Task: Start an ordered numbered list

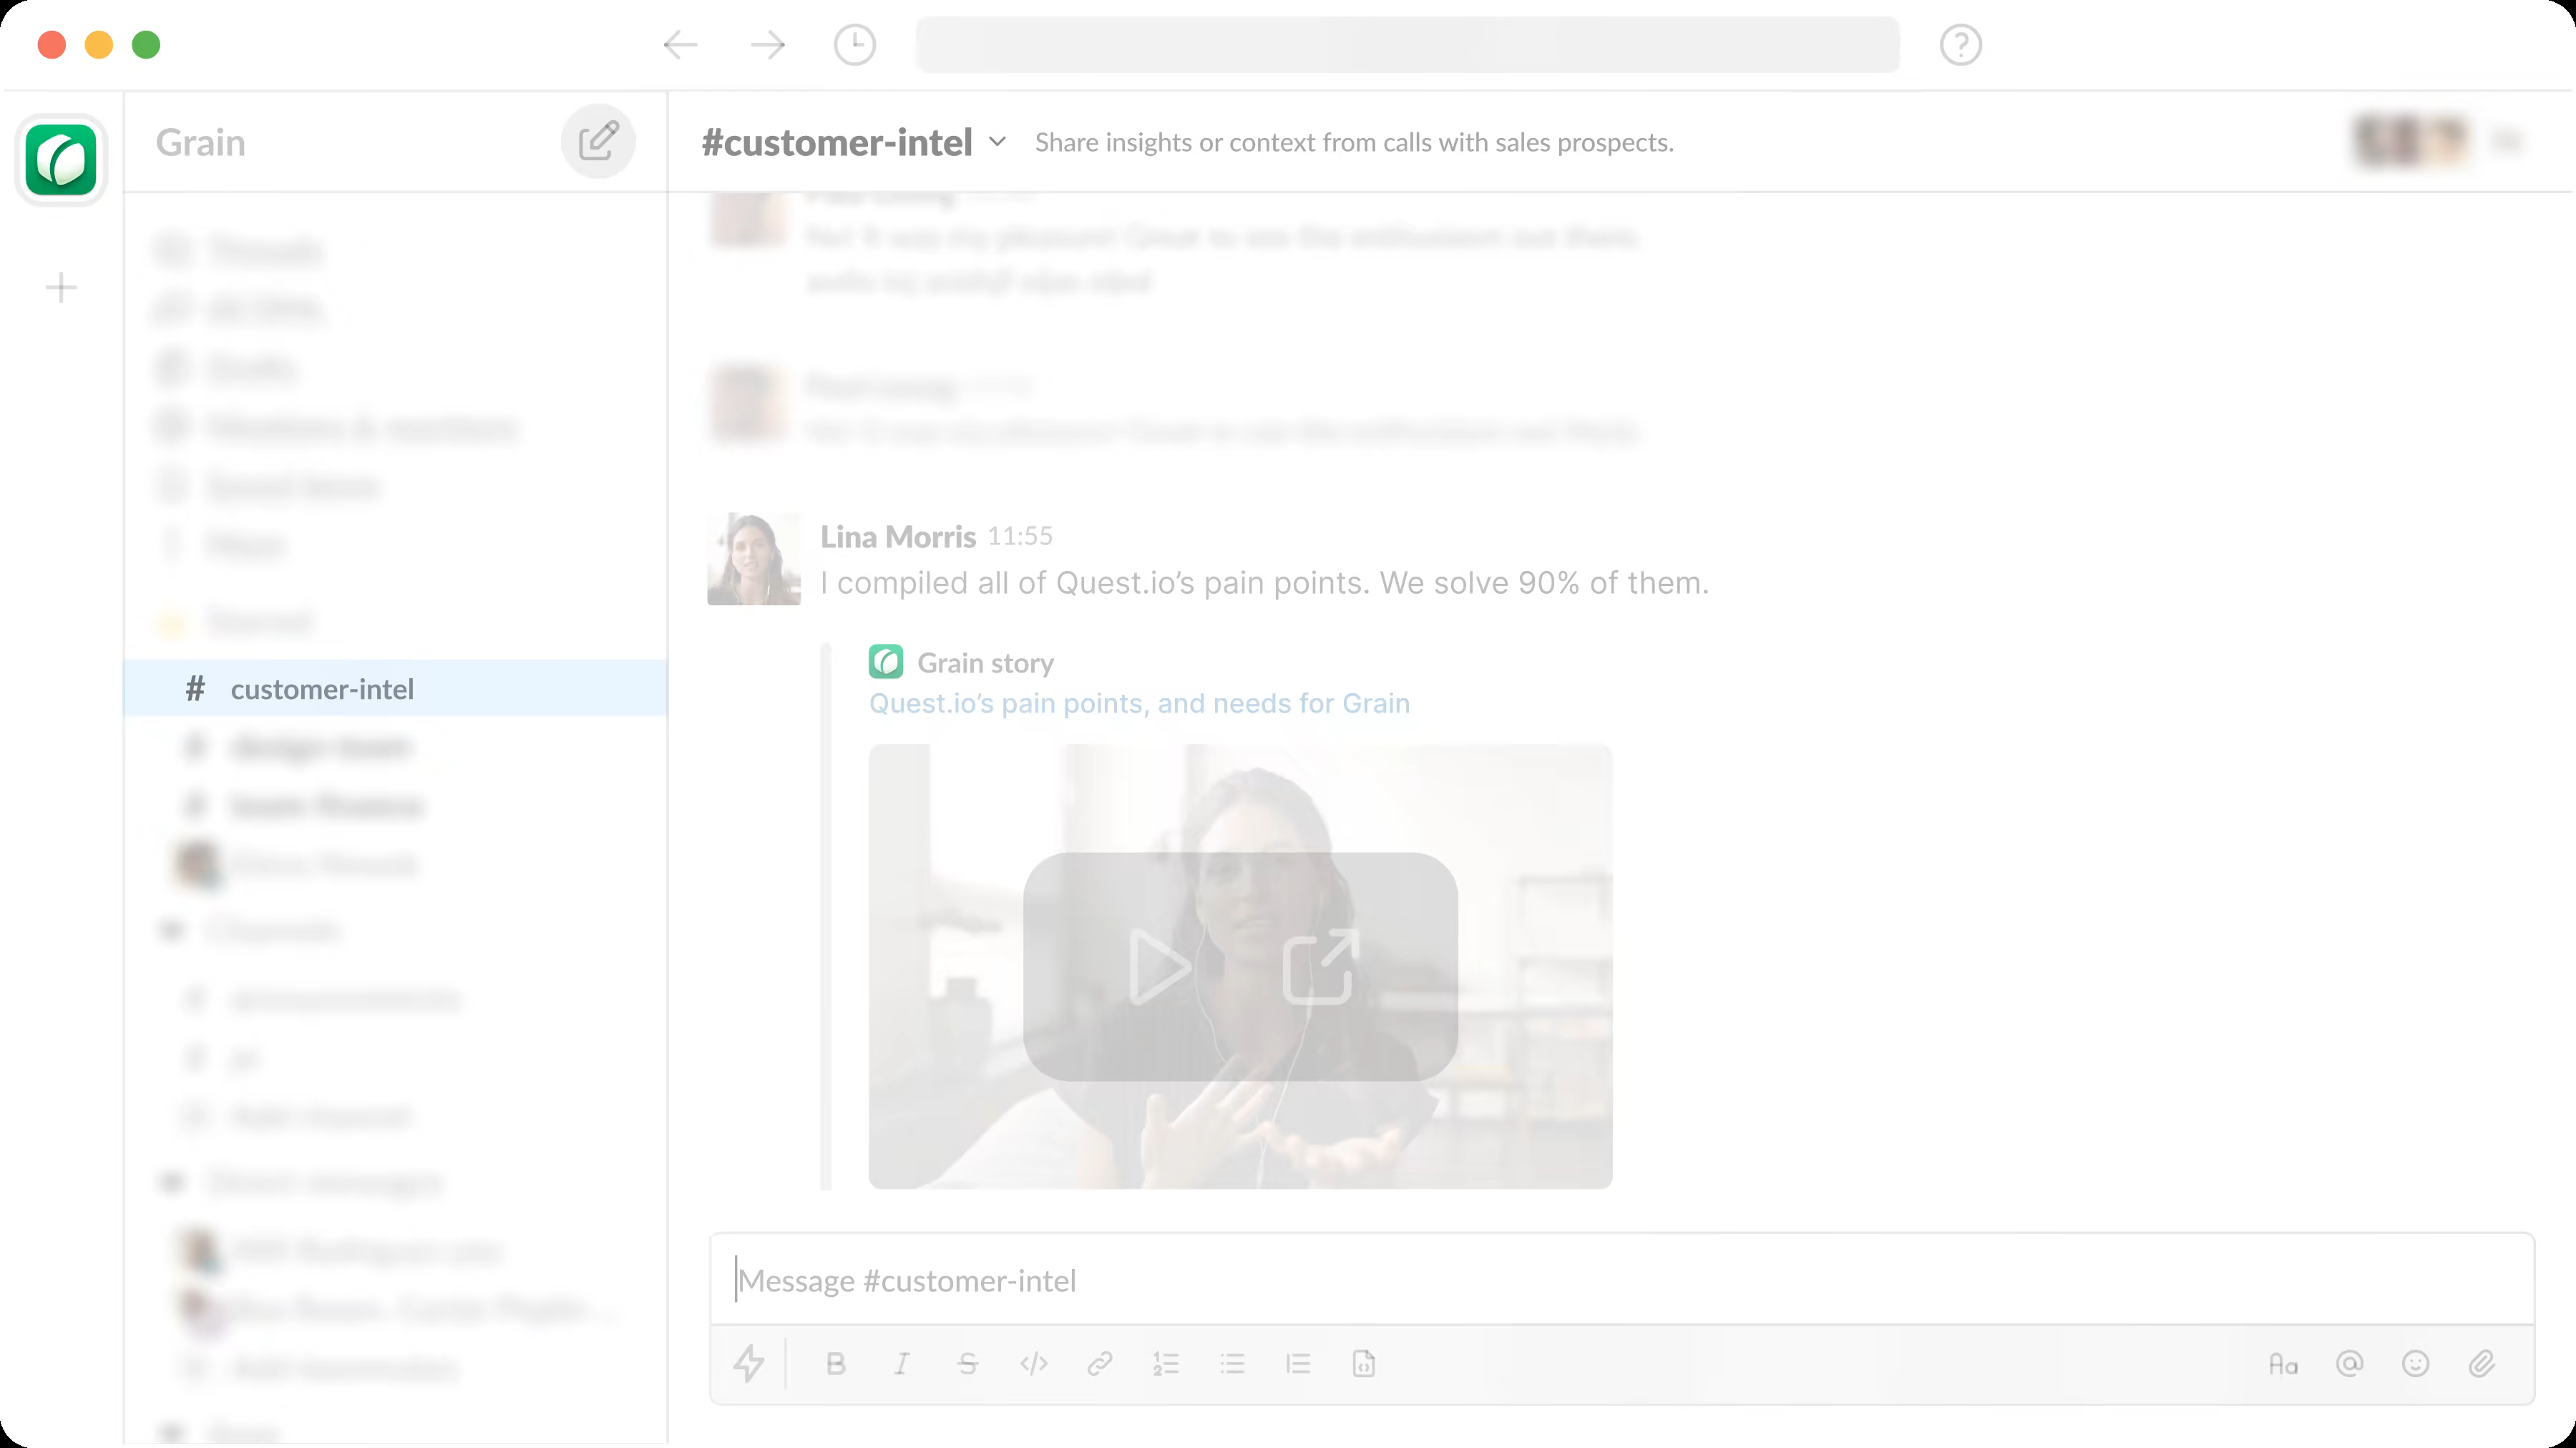Action: 1166,1364
